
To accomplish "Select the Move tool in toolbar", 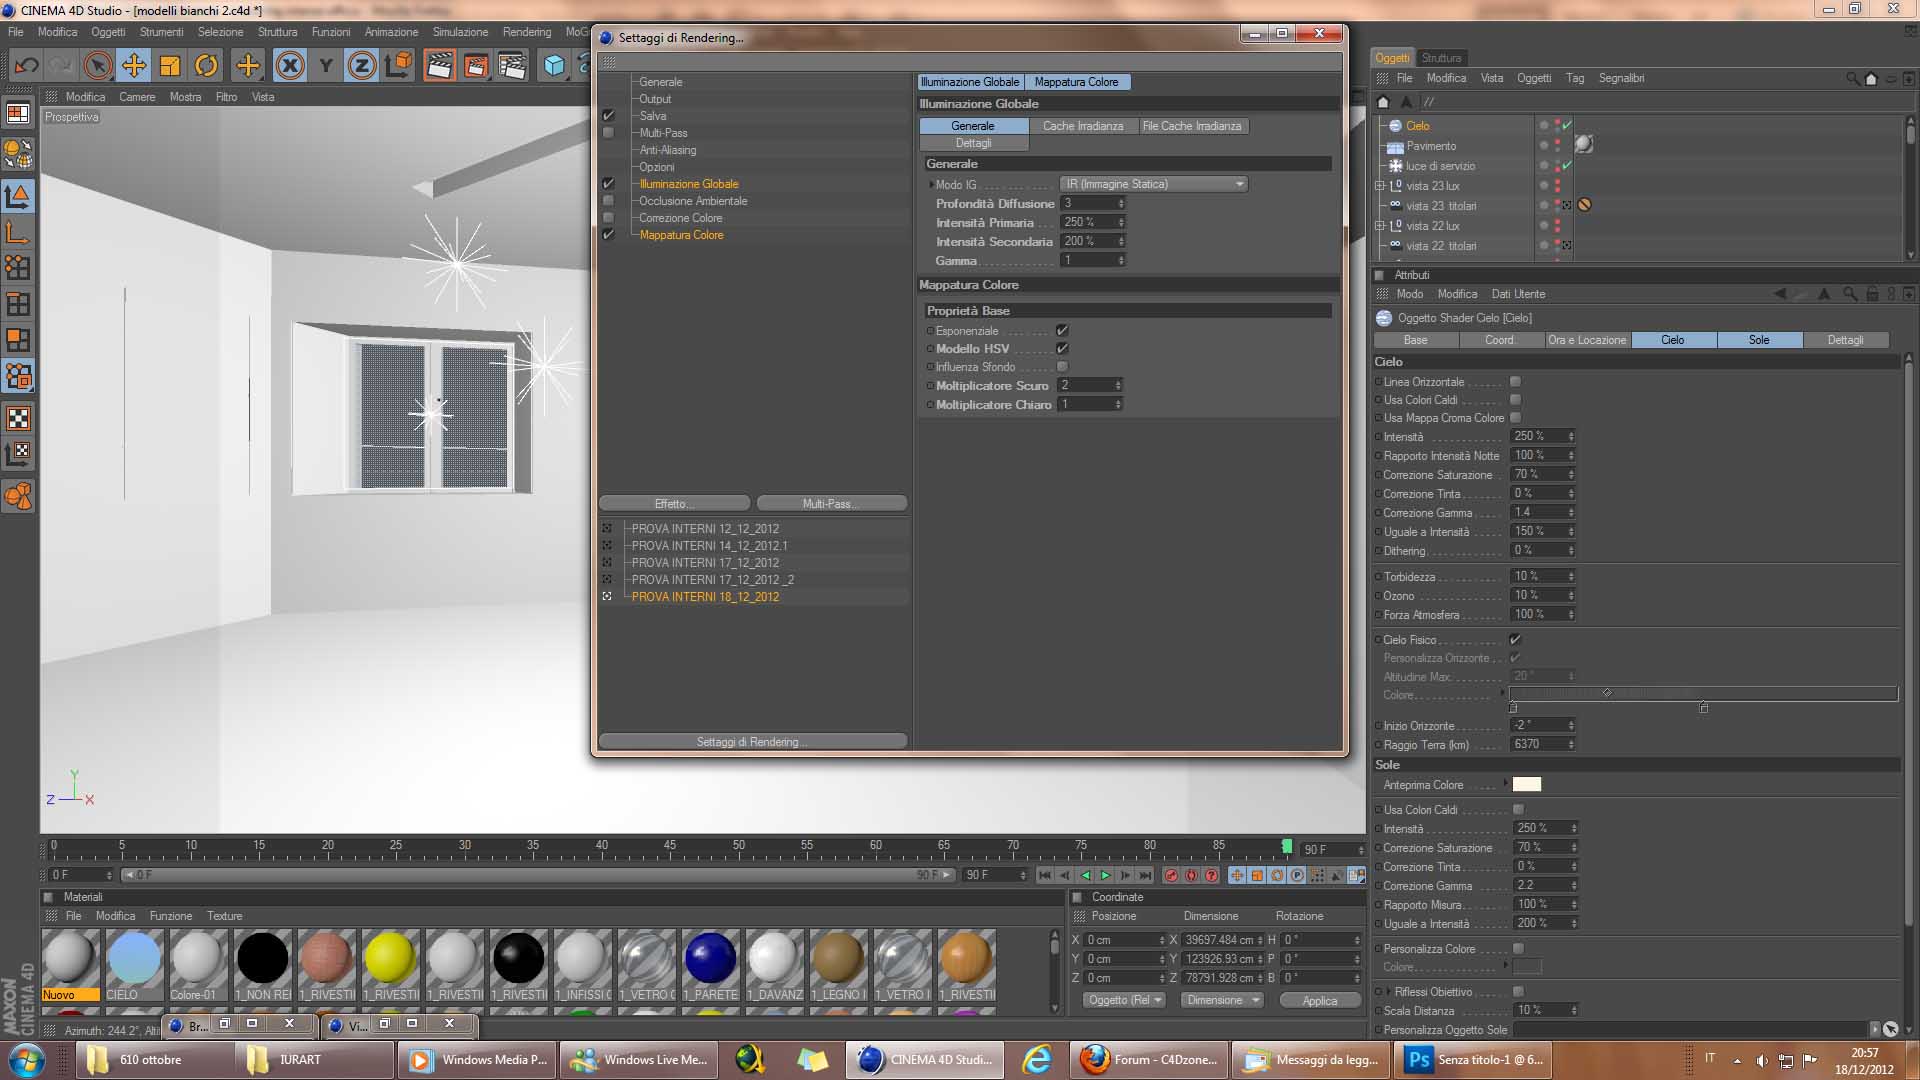I will pyautogui.click(x=133, y=66).
